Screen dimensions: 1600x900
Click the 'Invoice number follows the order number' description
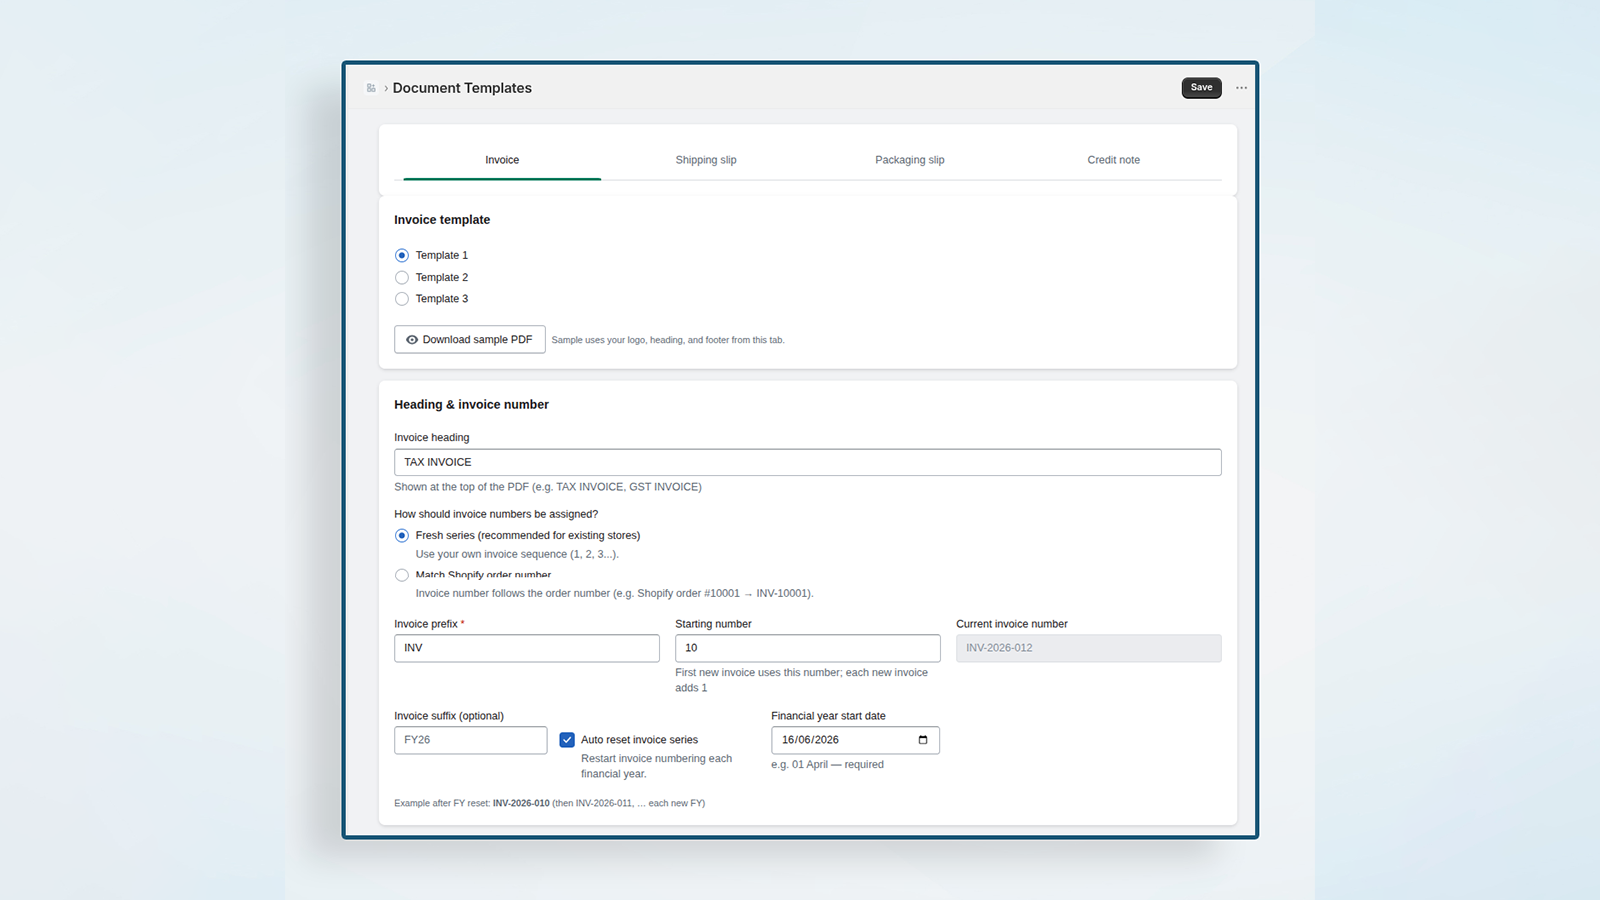pyautogui.click(x=615, y=593)
